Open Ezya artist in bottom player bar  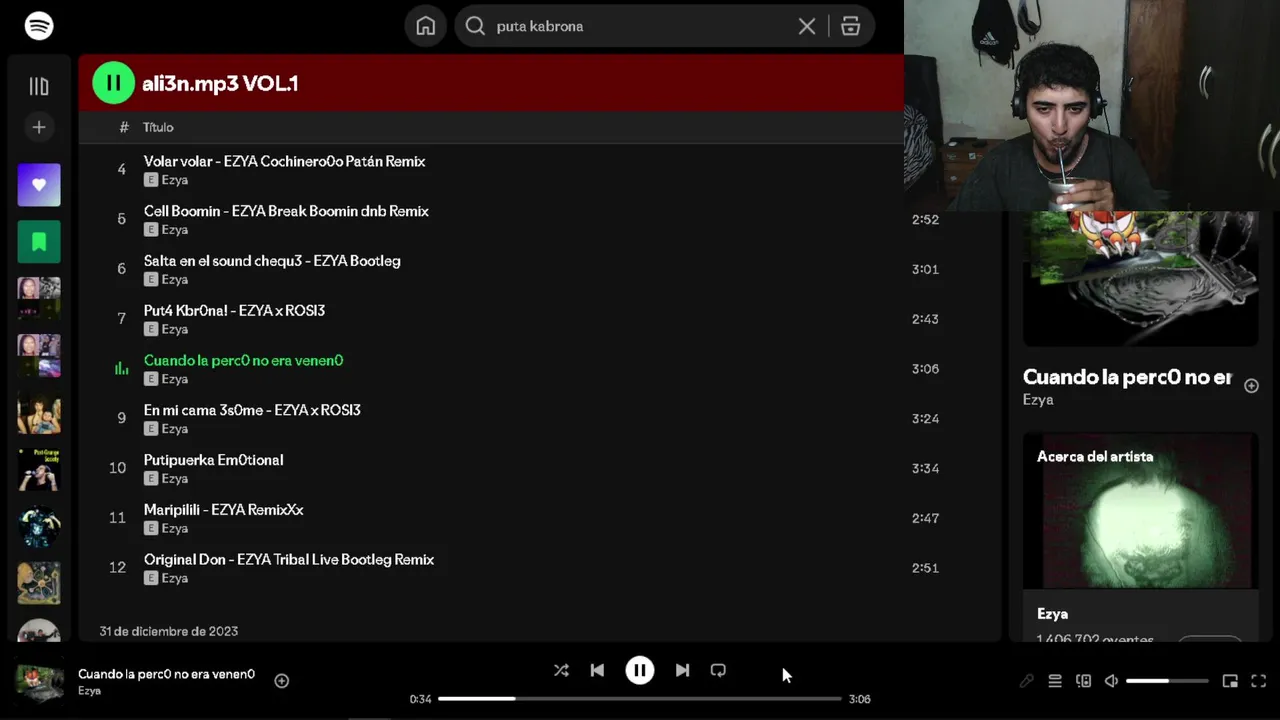89,691
